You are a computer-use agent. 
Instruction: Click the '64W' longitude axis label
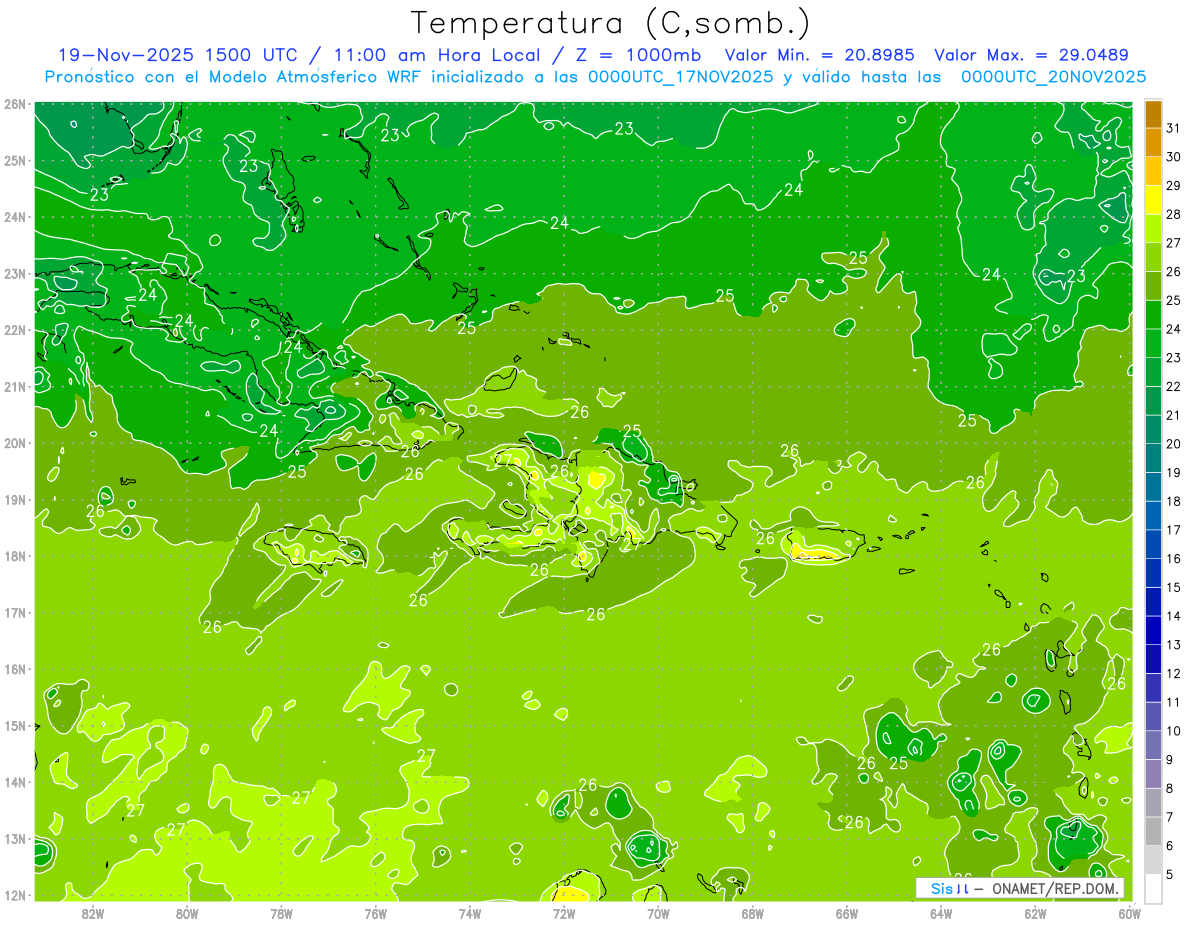pyautogui.click(x=941, y=913)
